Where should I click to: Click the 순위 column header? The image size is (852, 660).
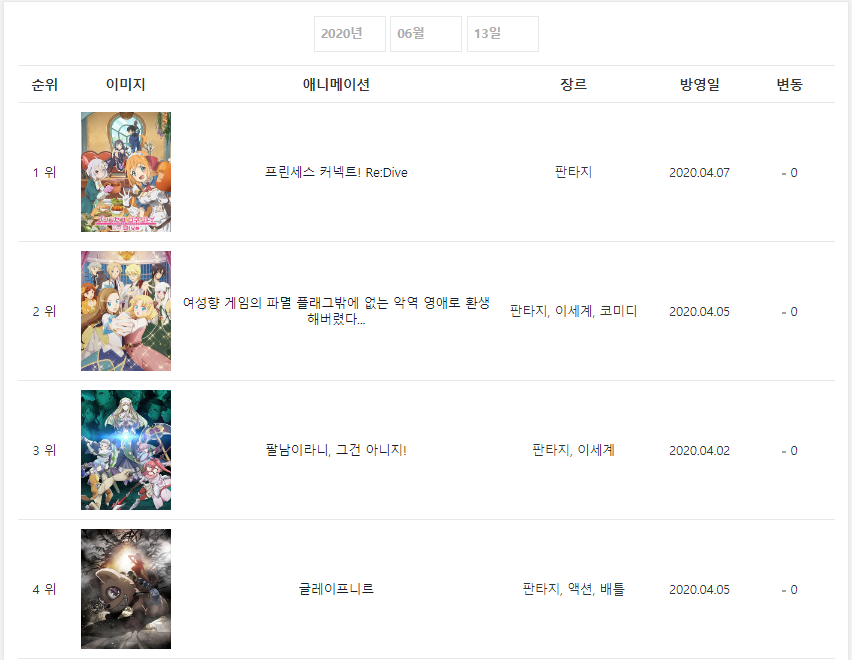[x=45, y=85]
